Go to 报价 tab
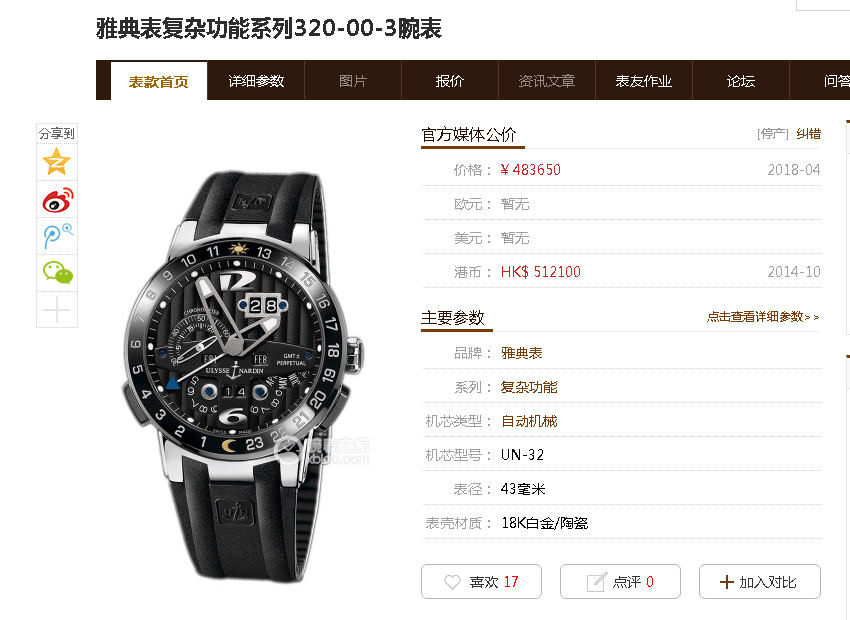The width and height of the screenshot is (850, 620). (450, 81)
